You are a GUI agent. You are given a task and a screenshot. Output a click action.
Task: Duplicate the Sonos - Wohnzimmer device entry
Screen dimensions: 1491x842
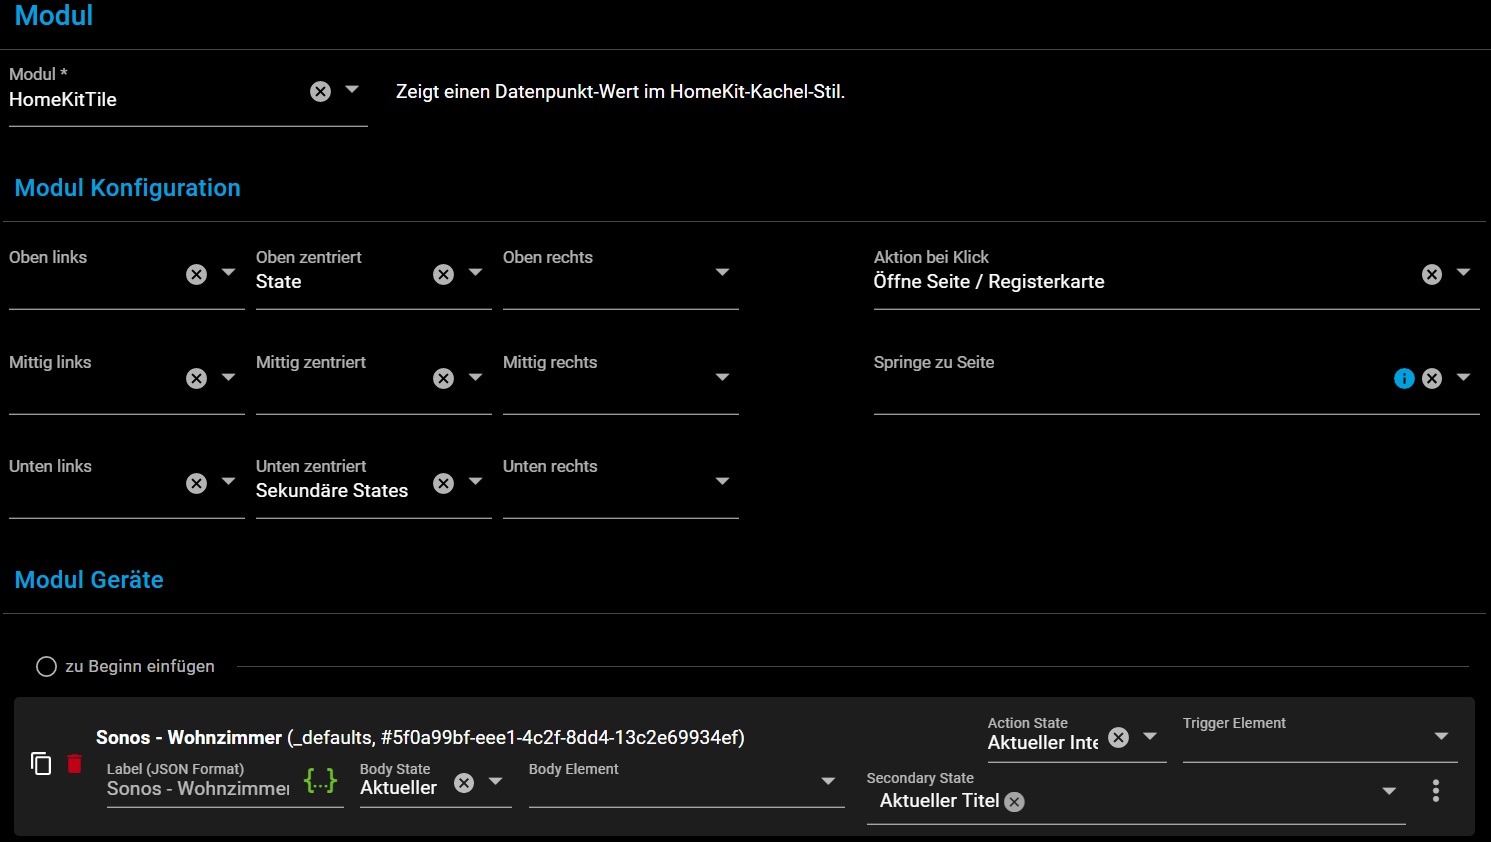[41, 764]
